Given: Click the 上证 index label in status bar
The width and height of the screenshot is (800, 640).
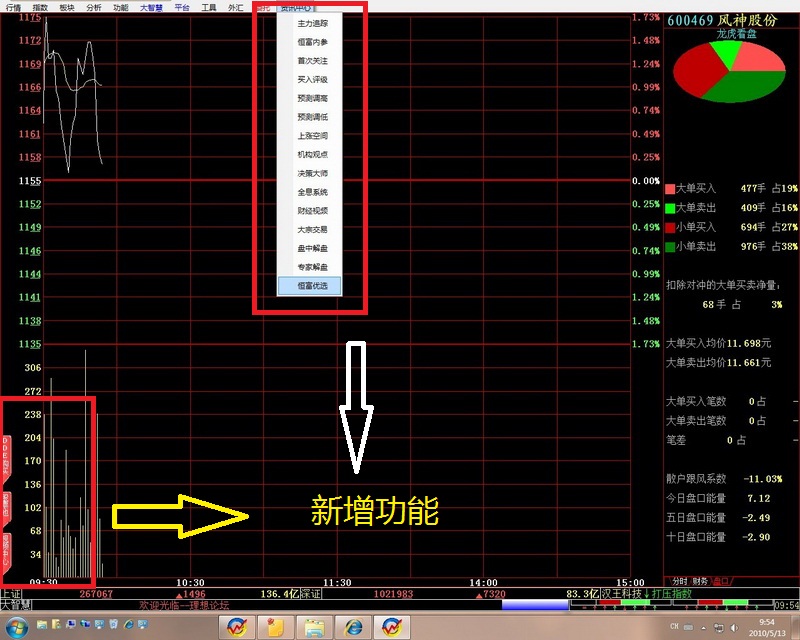Looking at the screenshot, I should click(10, 594).
